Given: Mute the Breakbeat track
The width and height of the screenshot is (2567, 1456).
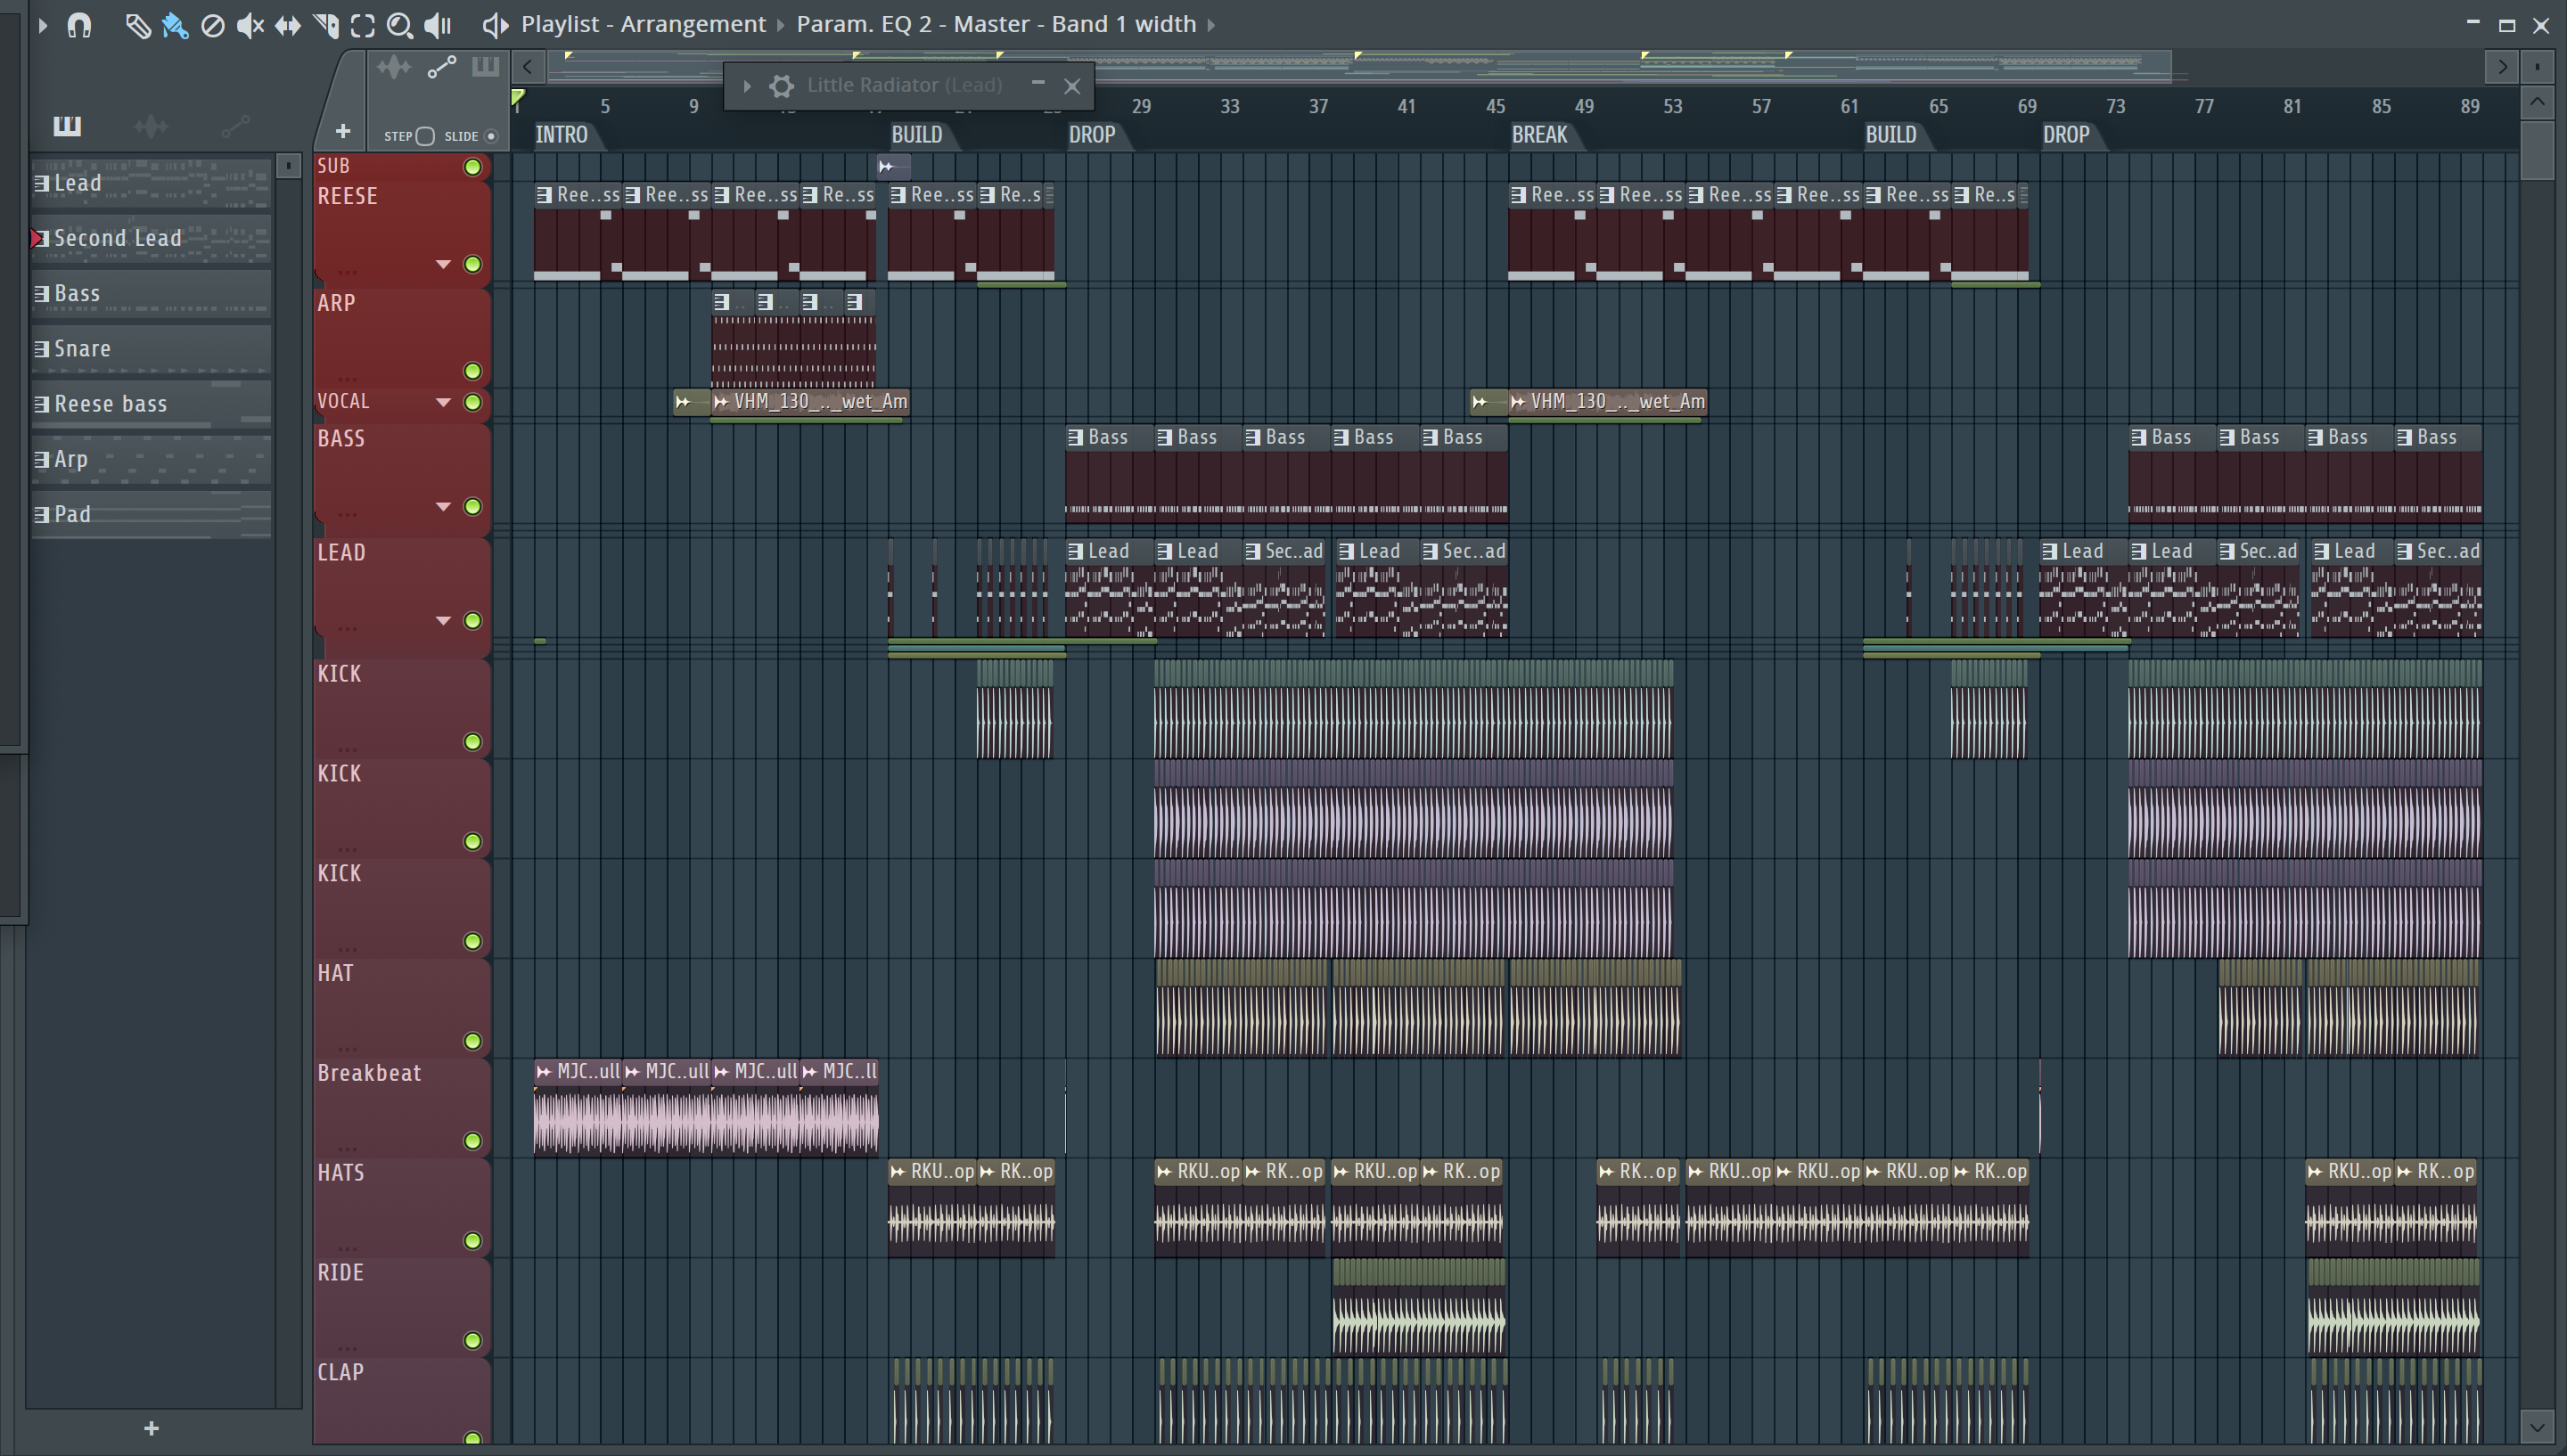Looking at the screenshot, I should click(x=473, y=1140).
